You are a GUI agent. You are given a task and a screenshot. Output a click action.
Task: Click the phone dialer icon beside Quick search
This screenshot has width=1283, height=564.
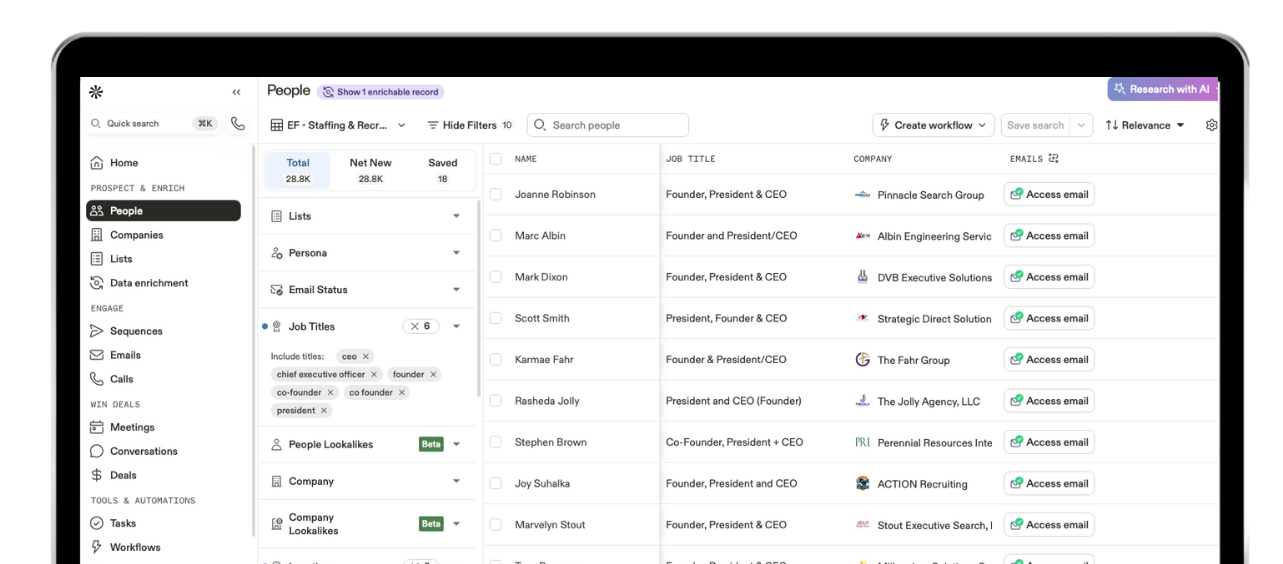click(x=237, y=124)
